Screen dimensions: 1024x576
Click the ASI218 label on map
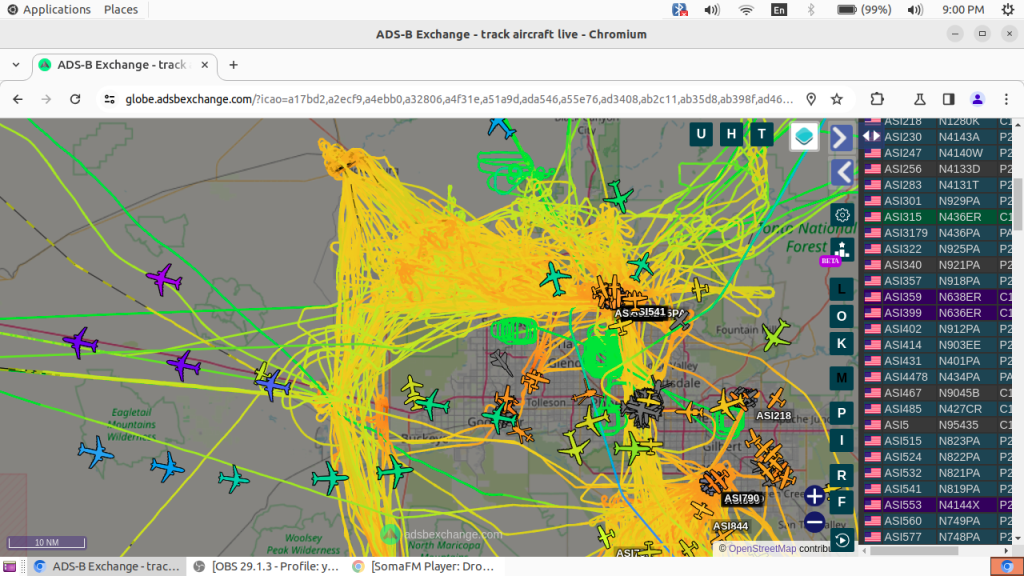[773, 415]
